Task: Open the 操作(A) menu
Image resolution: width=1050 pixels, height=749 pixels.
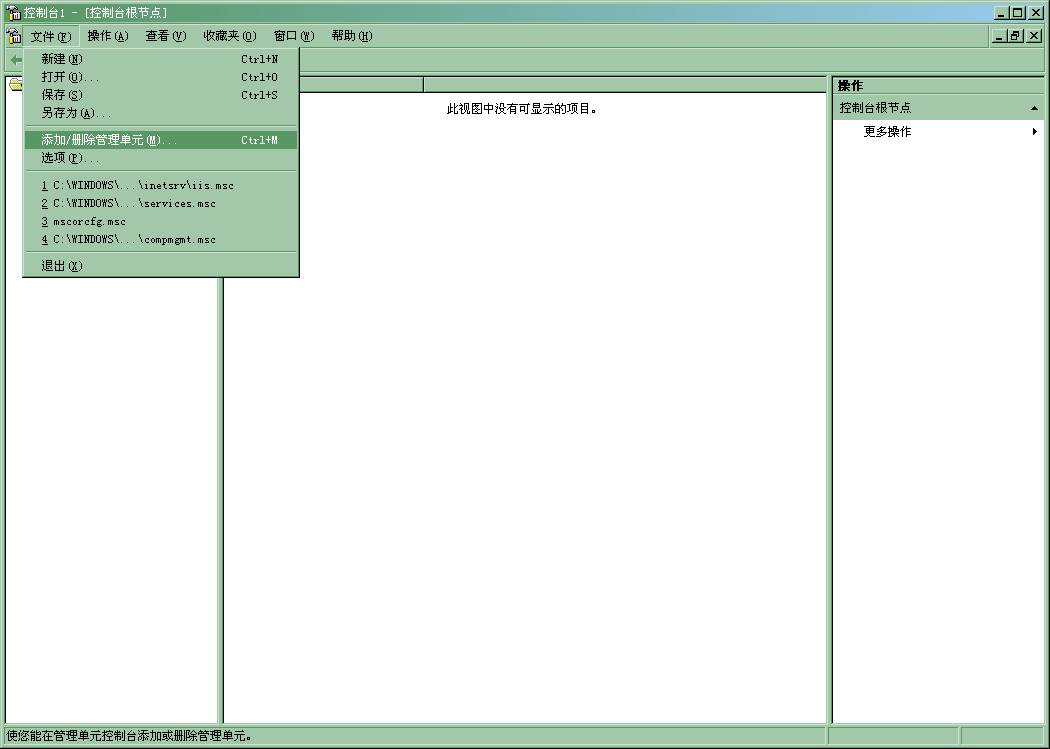Action: [108, 36]
